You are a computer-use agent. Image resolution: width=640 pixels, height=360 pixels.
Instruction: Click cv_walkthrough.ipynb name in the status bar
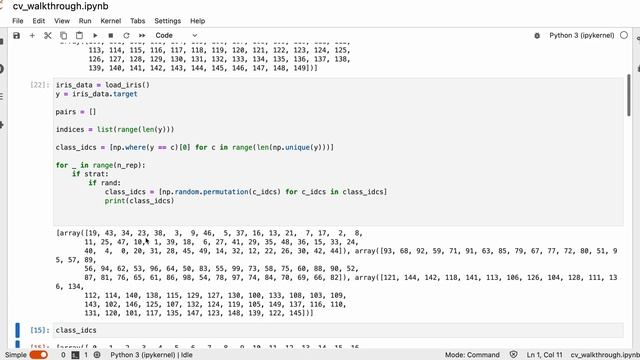[605, 355]
